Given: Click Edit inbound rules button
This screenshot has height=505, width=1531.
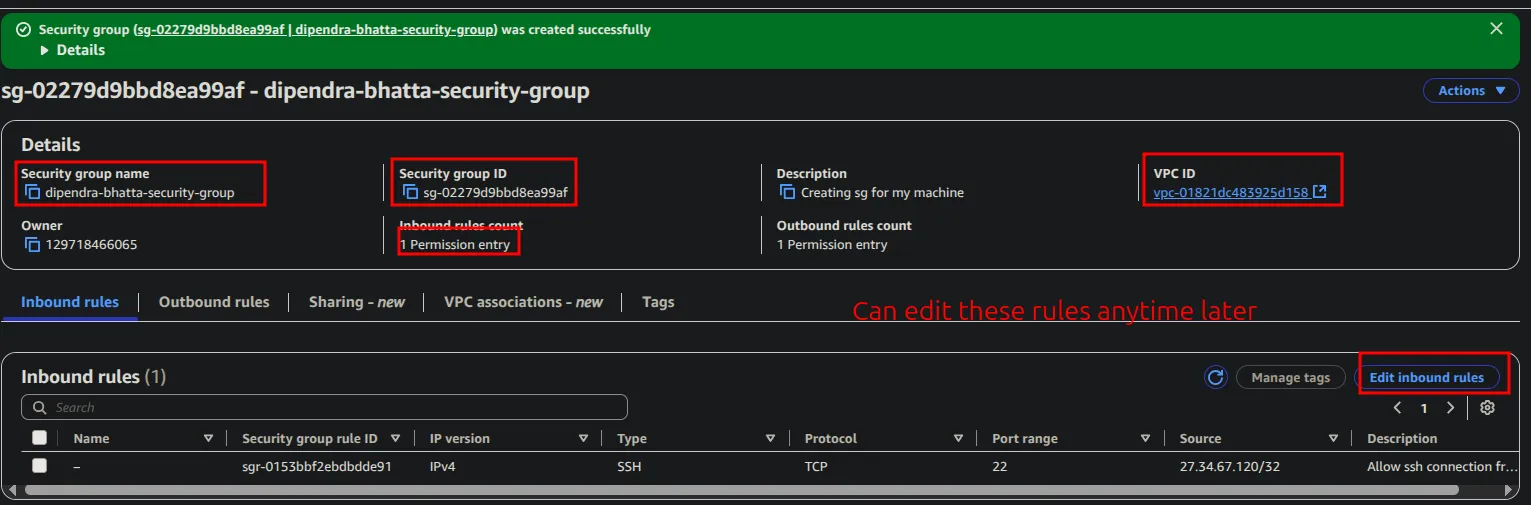Looking at the screenshot, I should click(1426, 377).
